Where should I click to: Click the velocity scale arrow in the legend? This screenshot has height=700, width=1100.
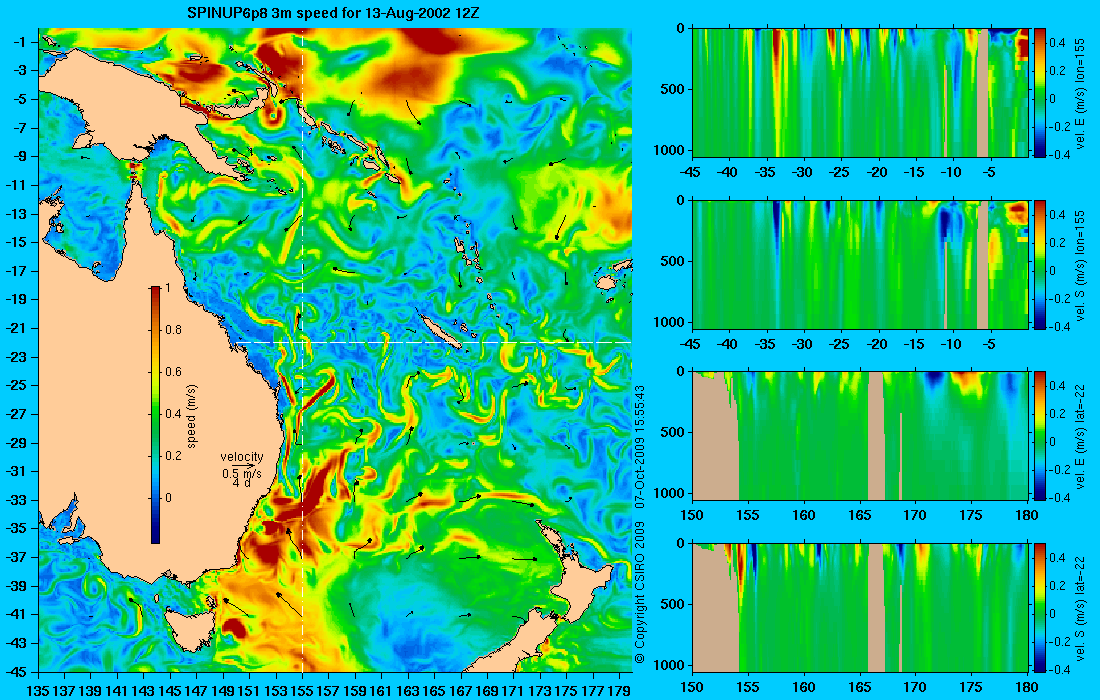click(x=243, y=466)
